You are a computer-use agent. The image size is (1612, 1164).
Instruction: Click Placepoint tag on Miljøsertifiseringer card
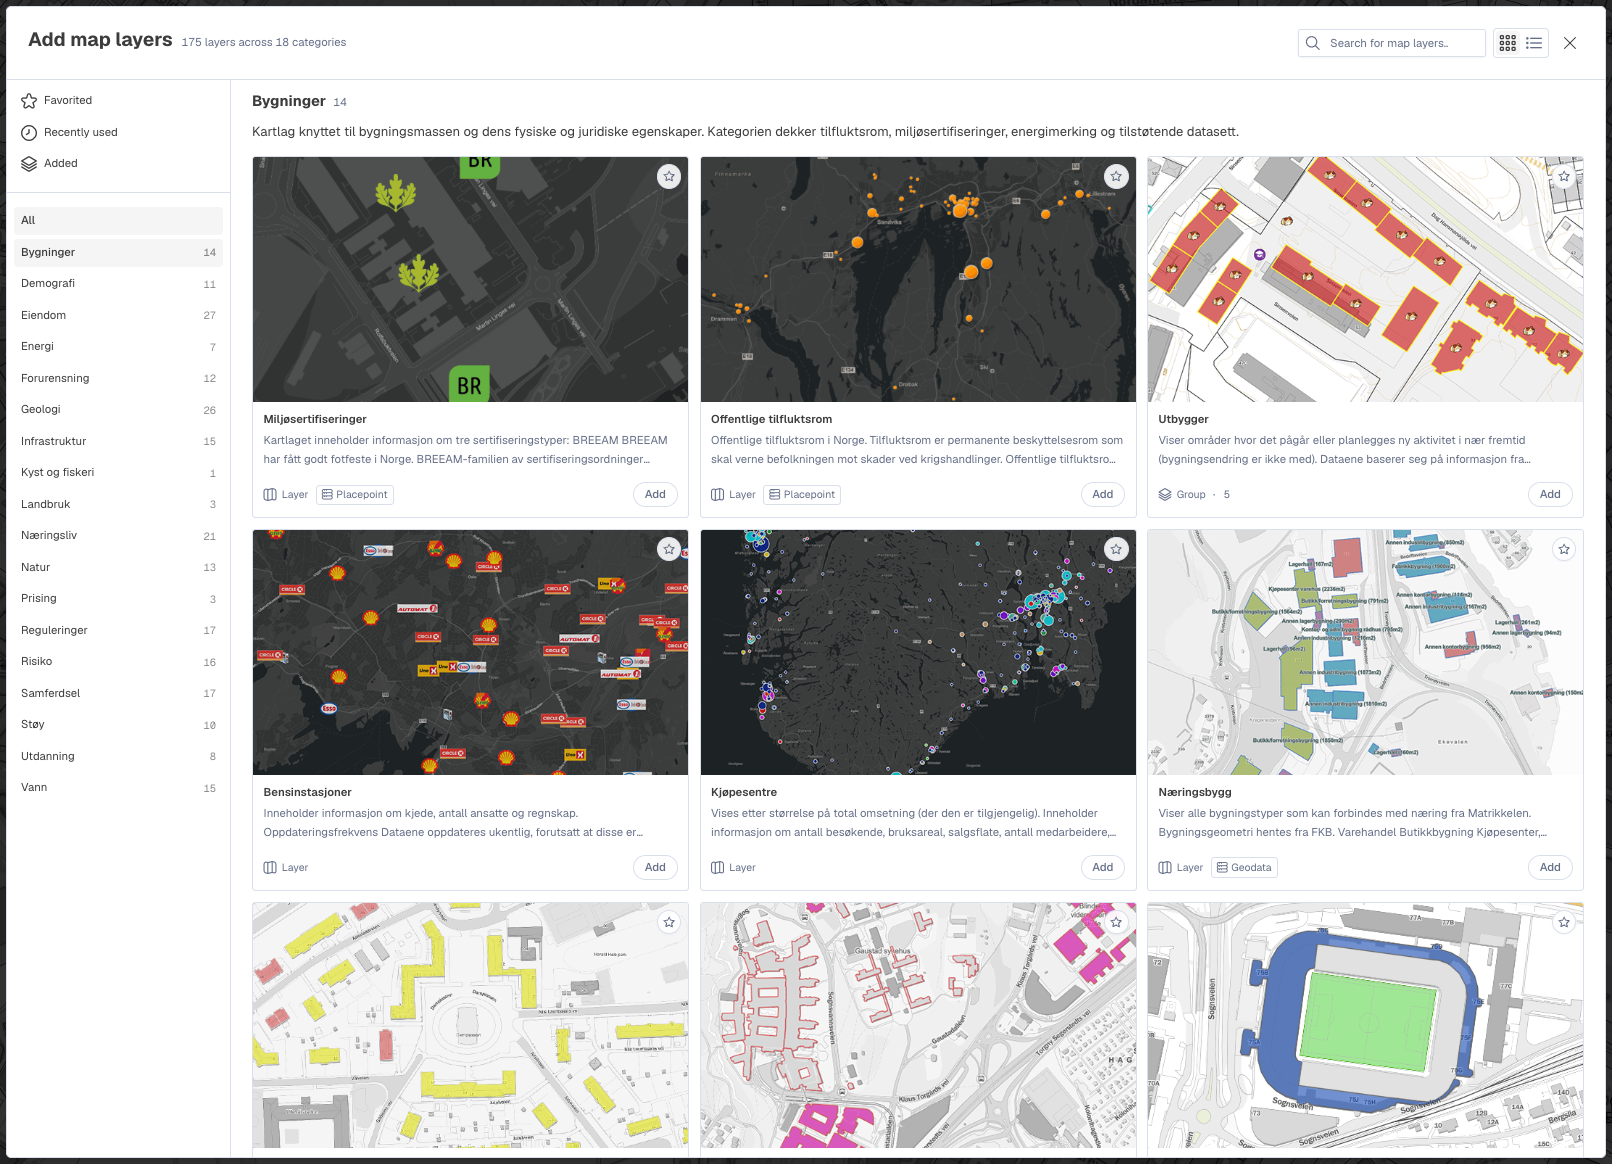(x=355, y=494)
